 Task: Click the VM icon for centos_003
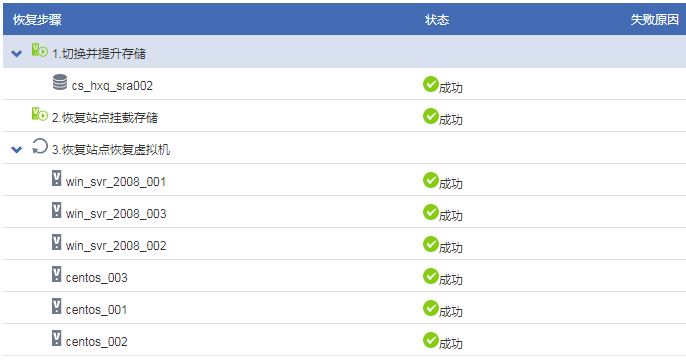(x=56, y=274)
